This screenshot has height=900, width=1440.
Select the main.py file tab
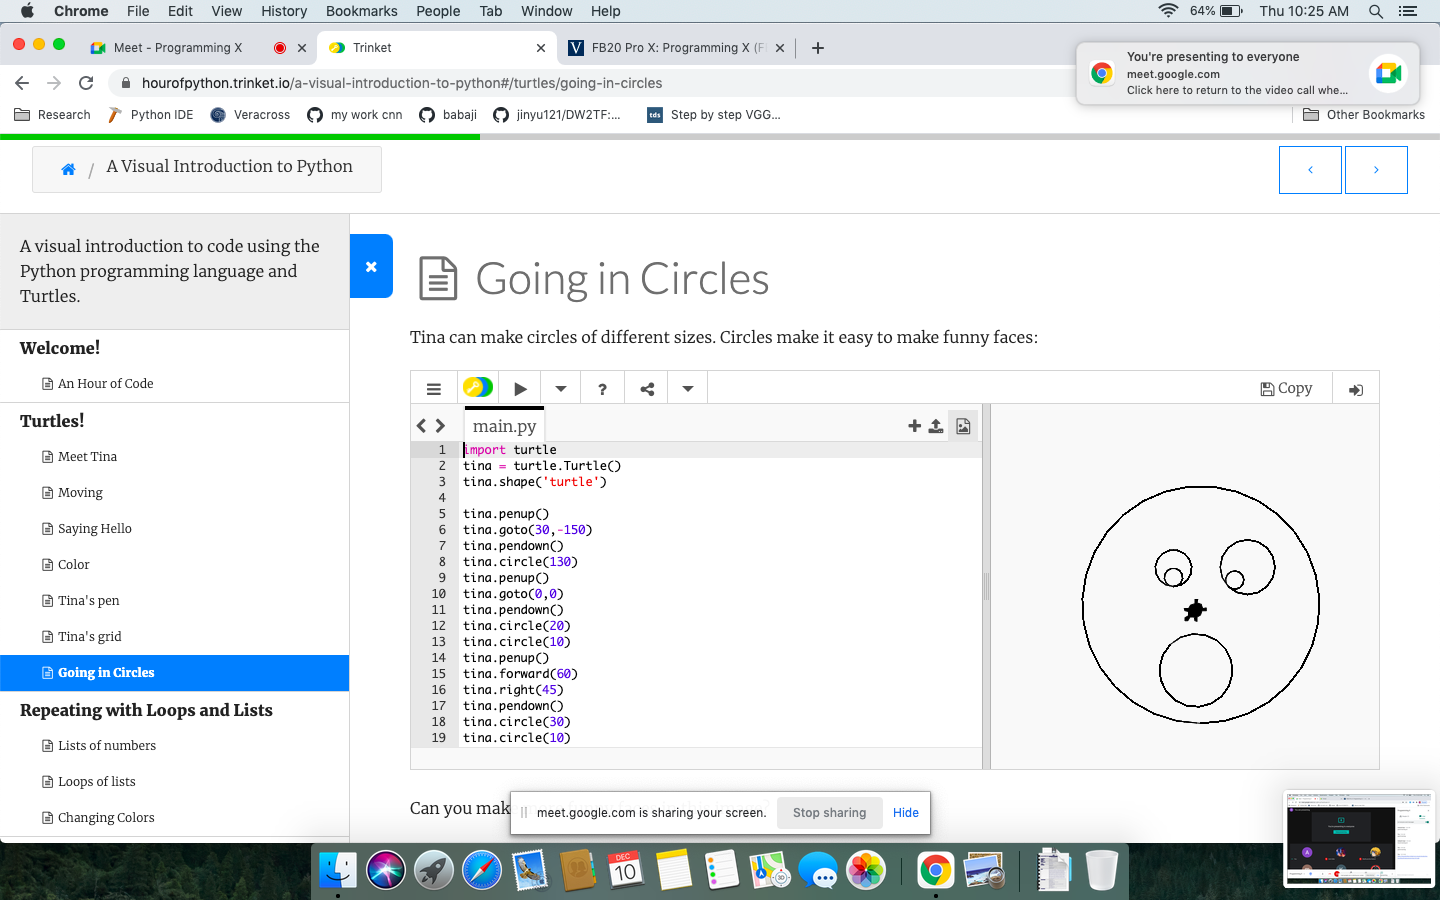(504, 426)
